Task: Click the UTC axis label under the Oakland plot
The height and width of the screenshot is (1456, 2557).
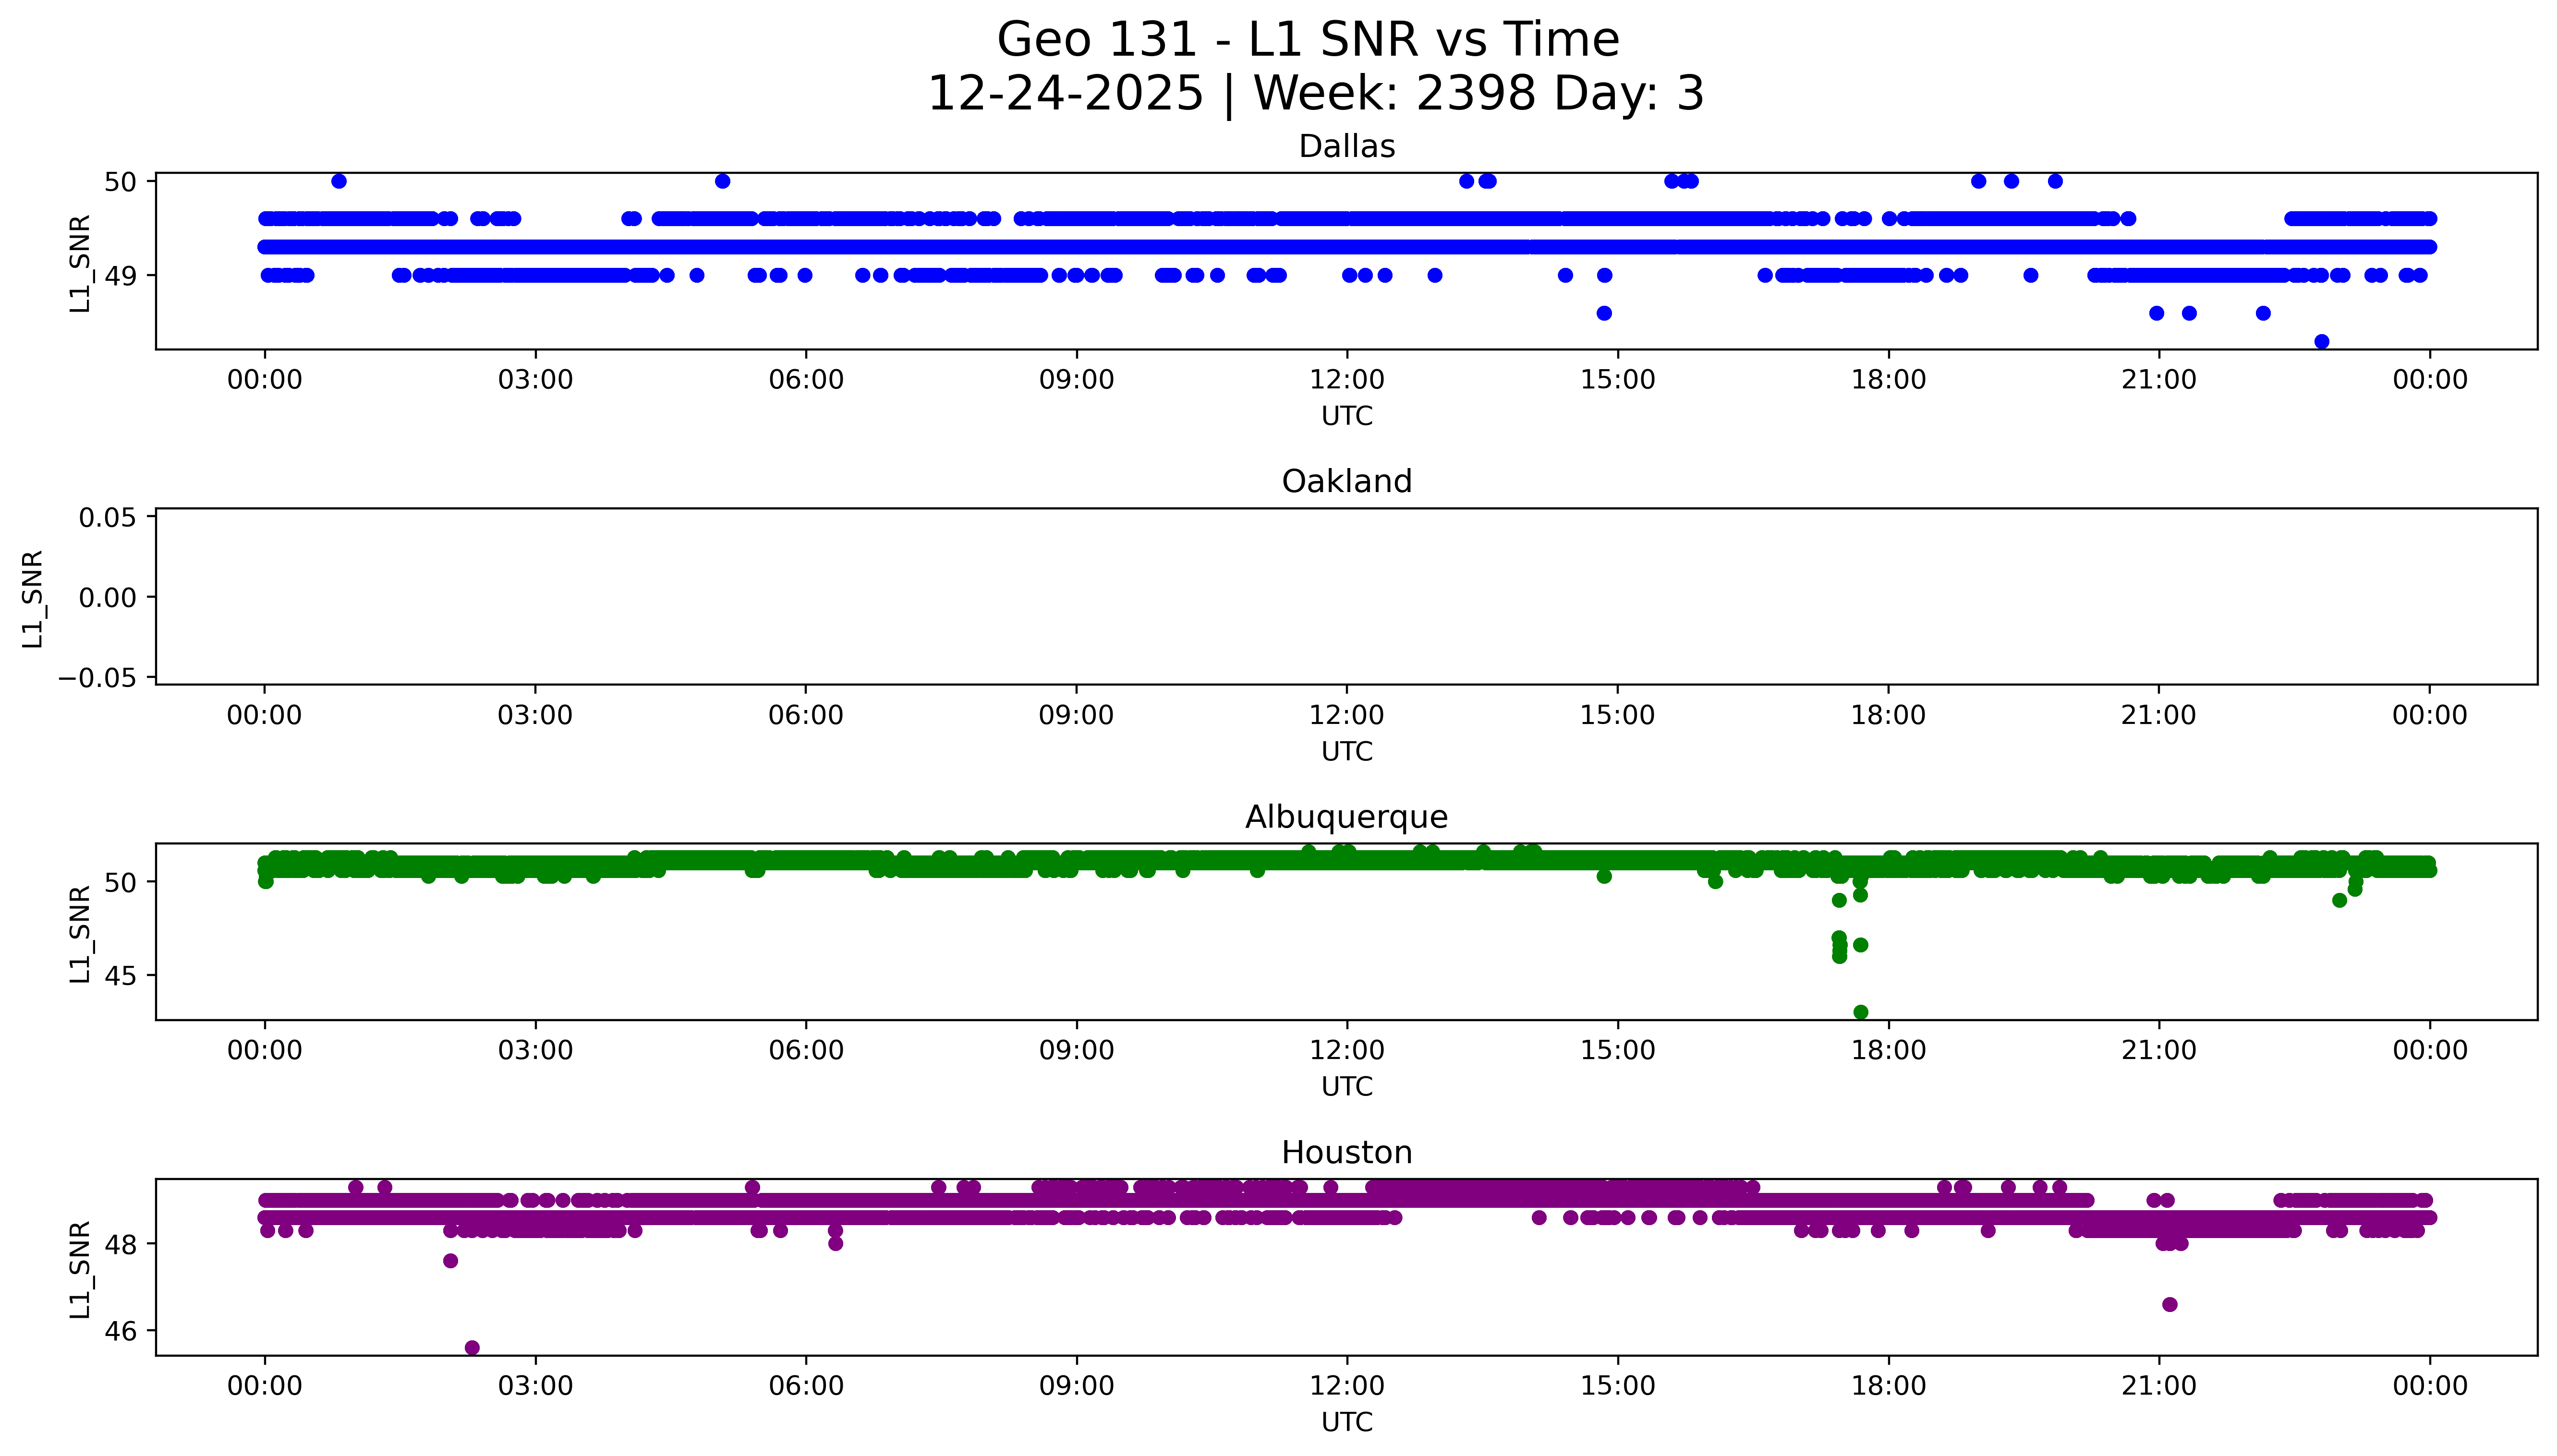Action: tap(1346, 751)
